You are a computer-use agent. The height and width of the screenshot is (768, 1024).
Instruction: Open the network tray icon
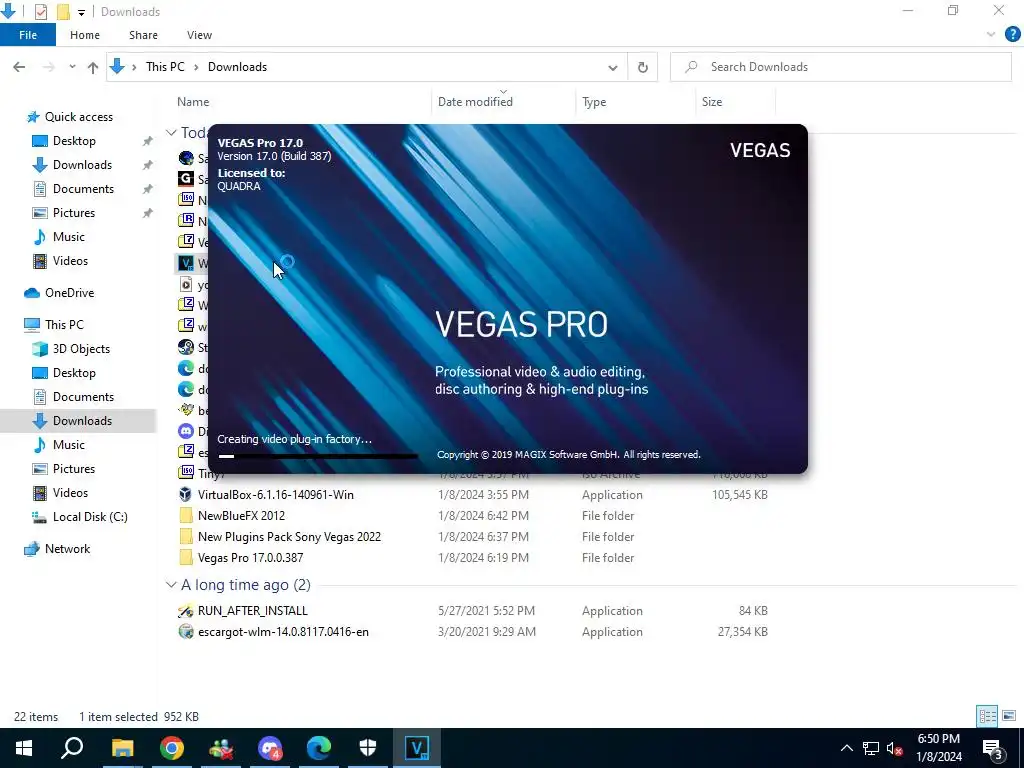871,748
